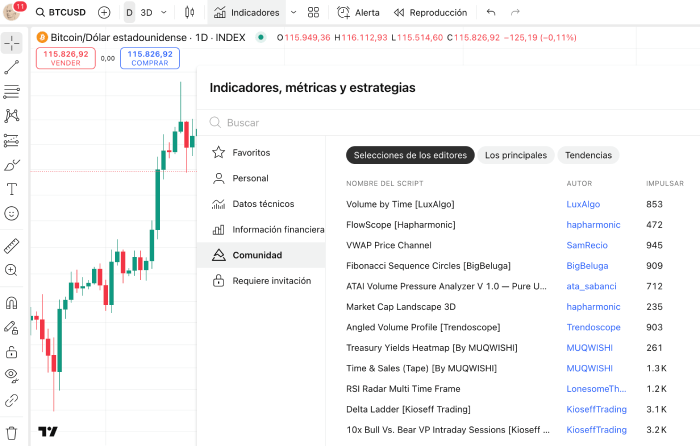Open Personal category
This screenshot has height=446, width=700.
261,178
